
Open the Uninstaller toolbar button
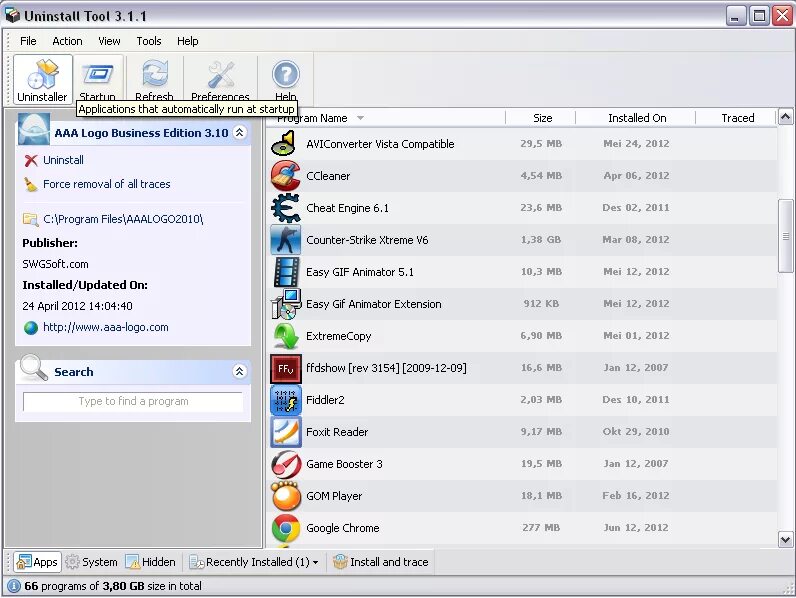pos(43,80)
